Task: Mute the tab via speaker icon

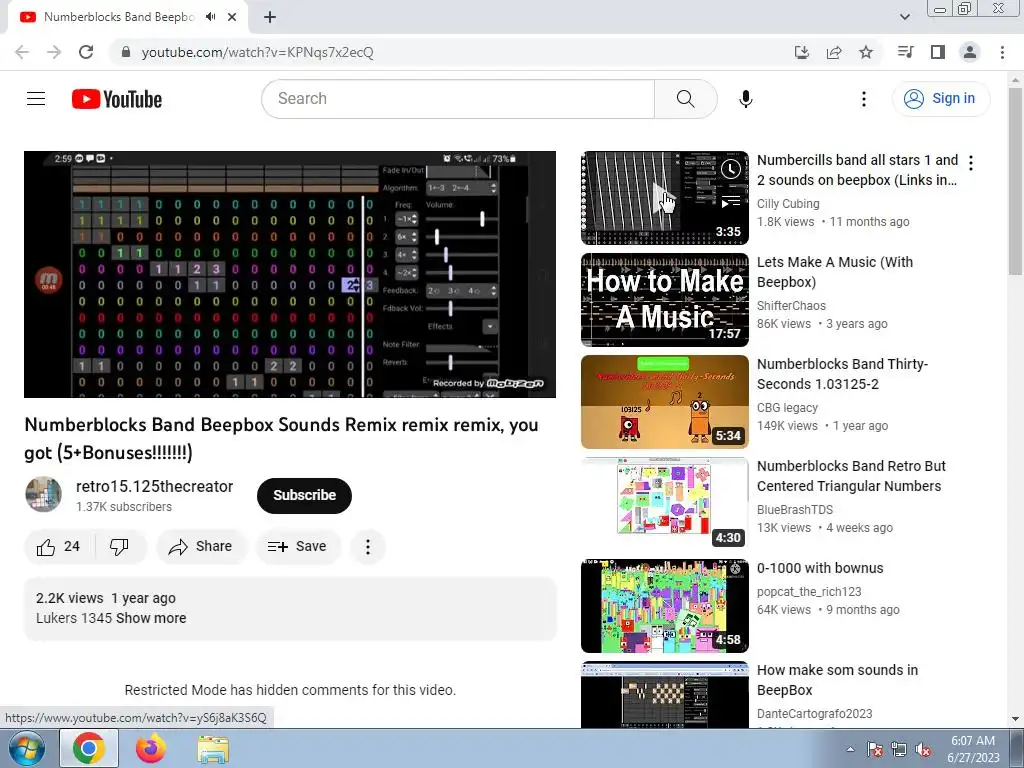Action: [x=210, y=17]
